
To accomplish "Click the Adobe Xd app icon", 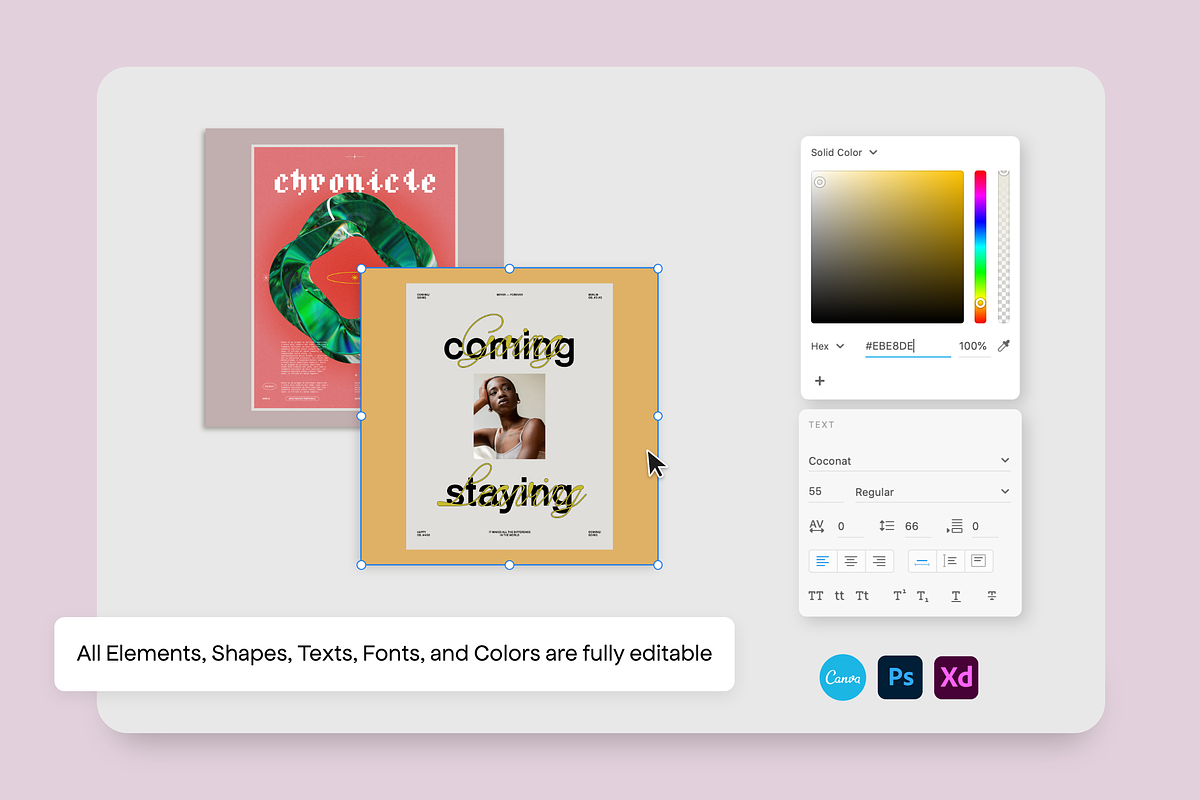I will click(956, 677).
